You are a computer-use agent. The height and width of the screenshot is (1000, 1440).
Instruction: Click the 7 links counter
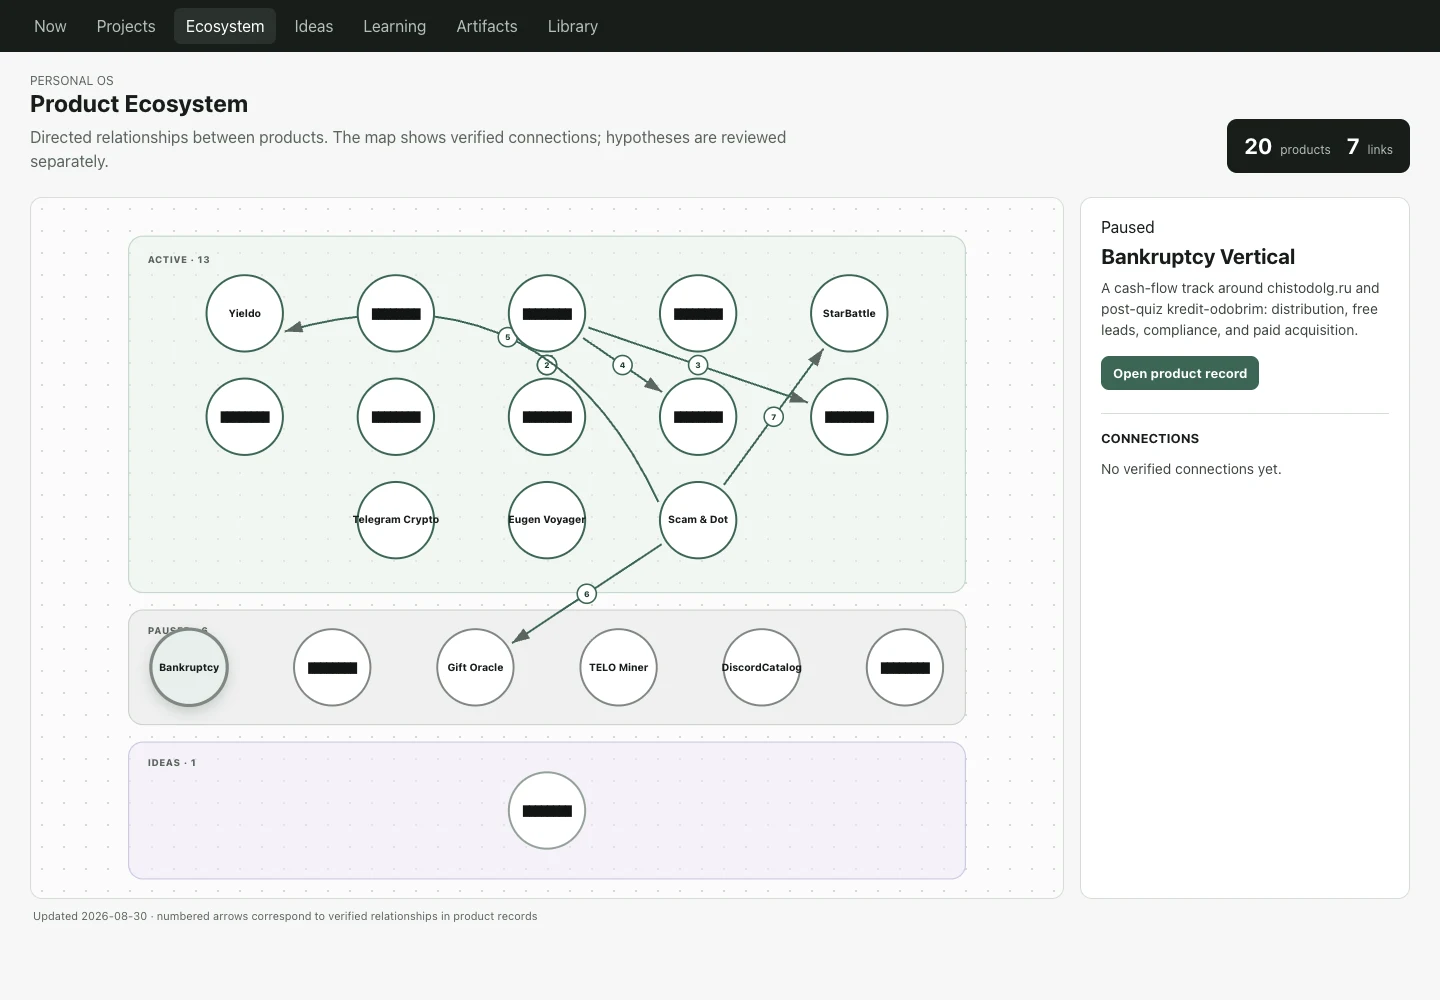point(1370,147)
